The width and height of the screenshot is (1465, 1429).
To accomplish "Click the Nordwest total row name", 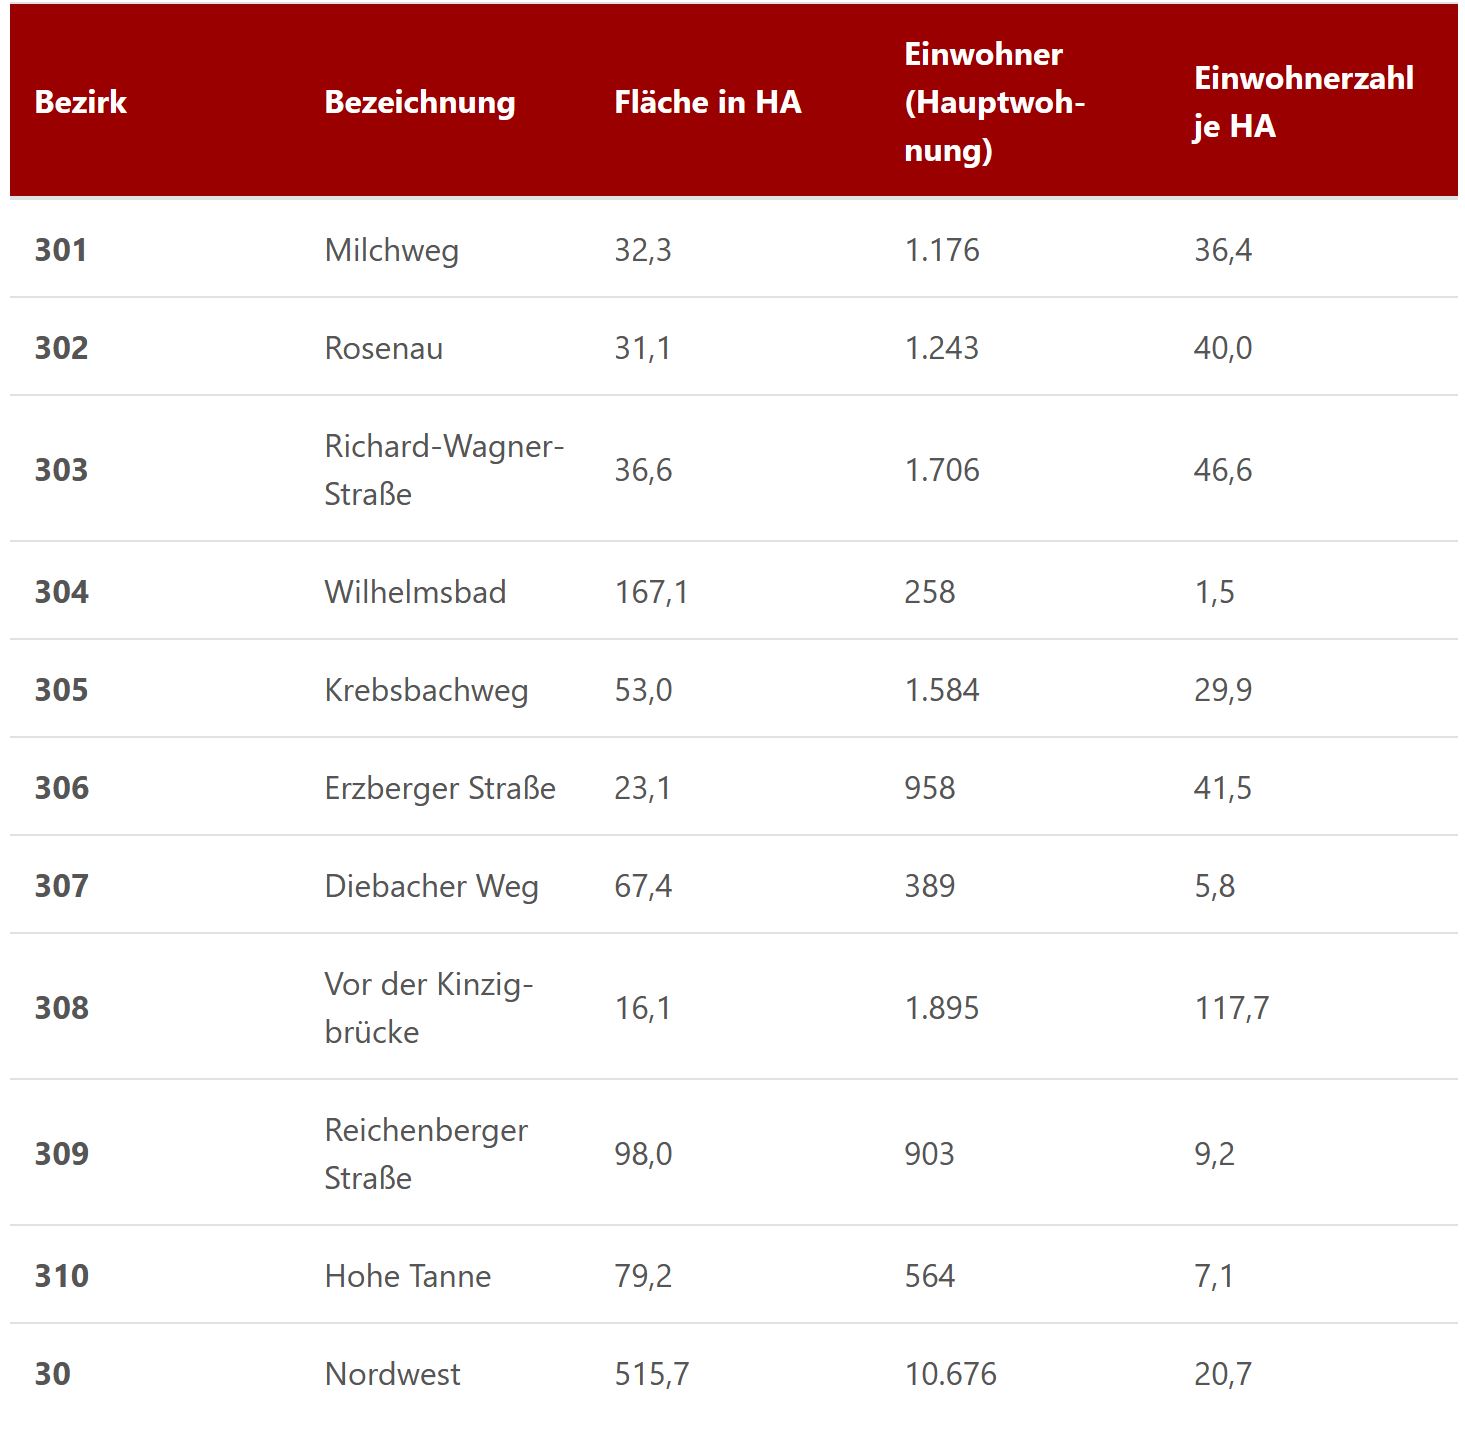I will (x=393, y=1374).
